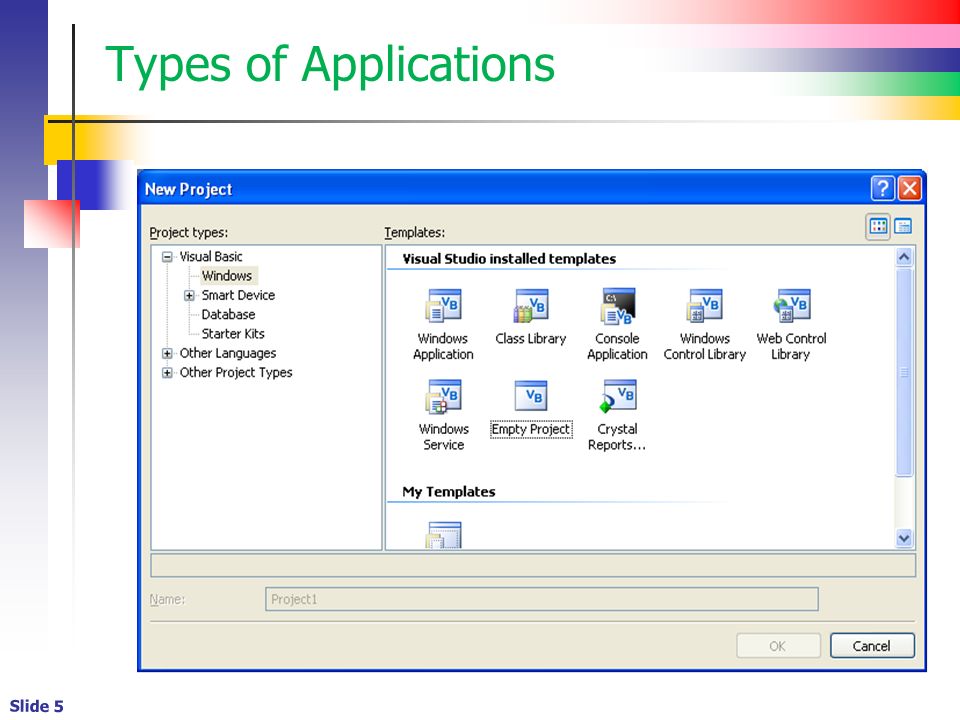Screen dimensions: 960x720
Task: Pick the Console Application template icon
Action: [618, 306]
